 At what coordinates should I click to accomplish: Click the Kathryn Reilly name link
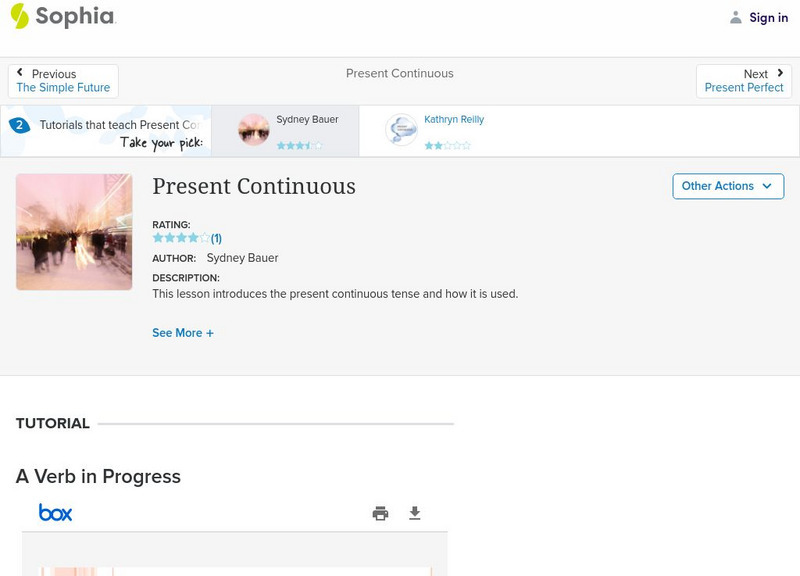tap(454, 120)
